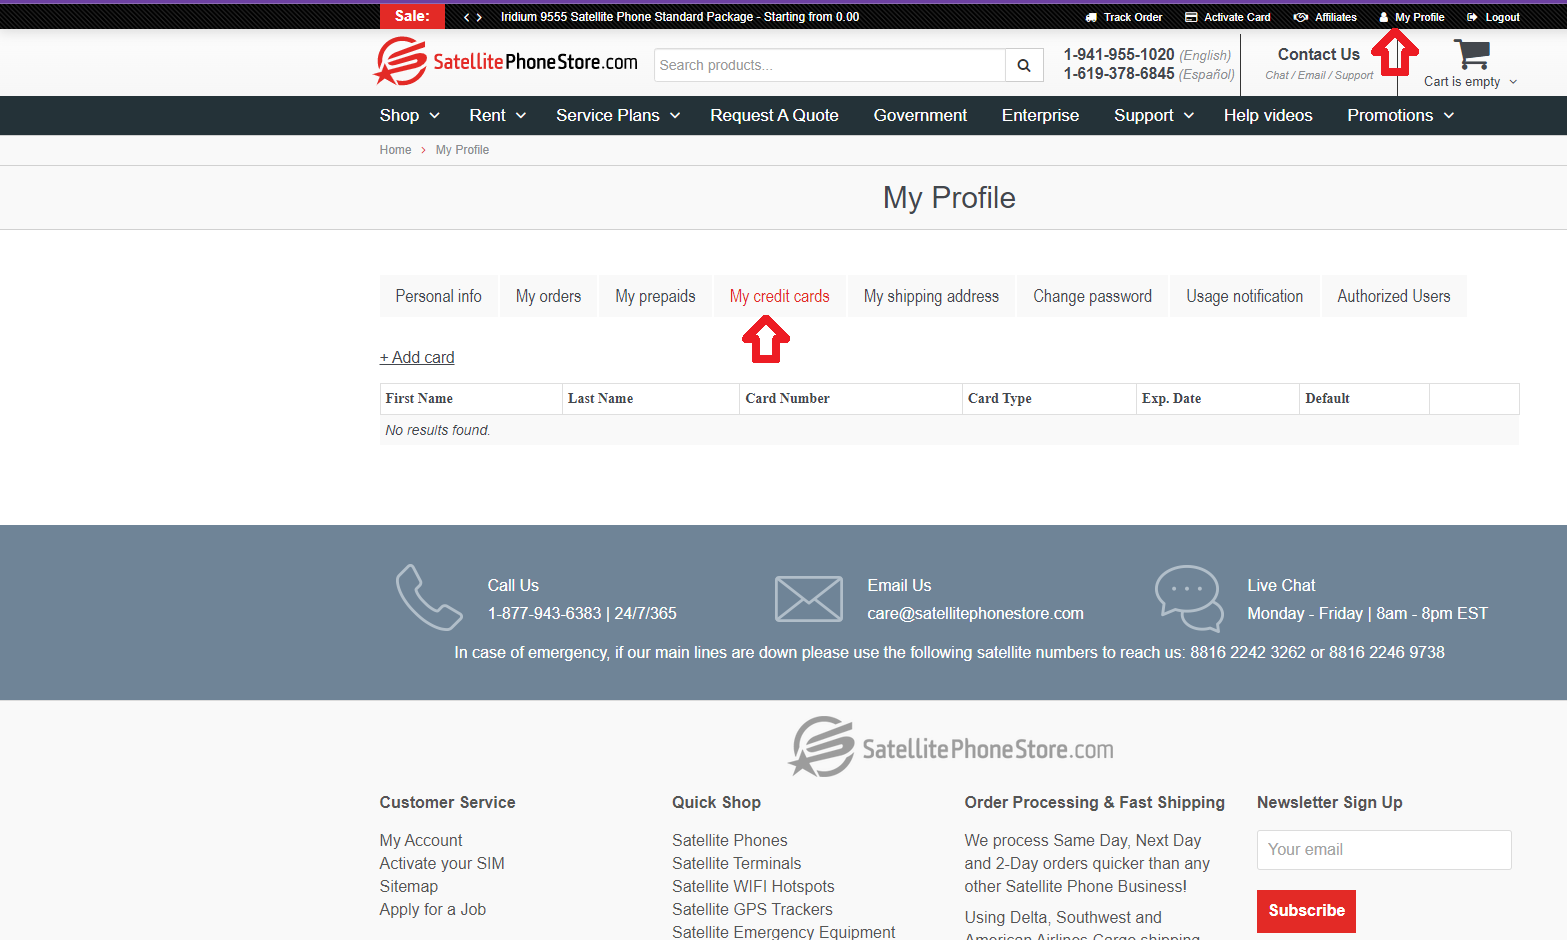Open Apply for a Job link
The image size is (1567, 940).
(432, 910)
